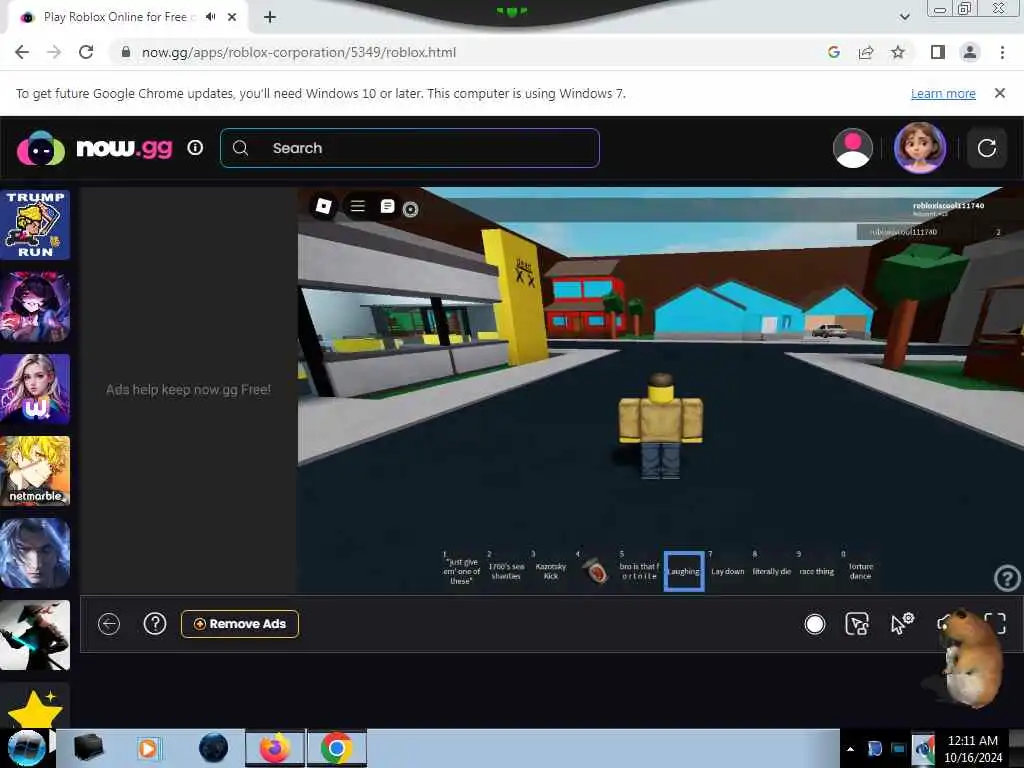Select hotbar slot 4 item icon
This screenshot has height=768, width=1024.
595,571
